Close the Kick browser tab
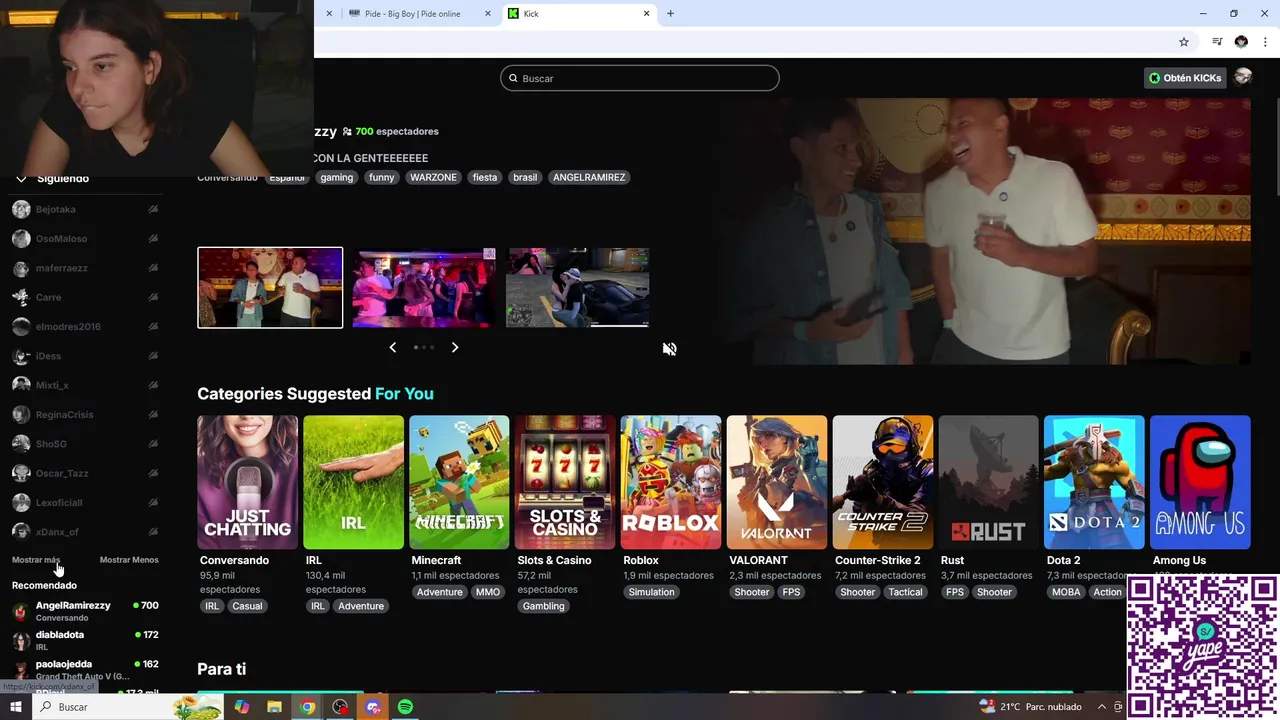 [647, 14]
